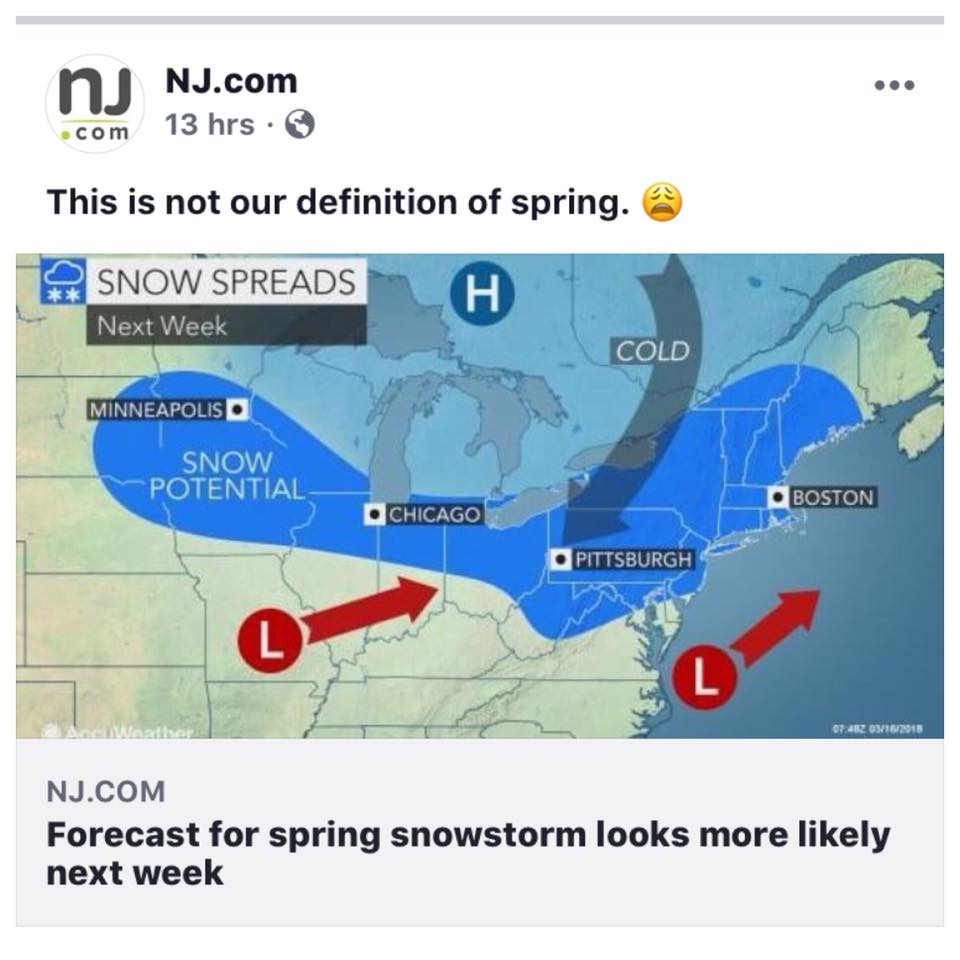Open the three-dot post options menu
This screenshot has height=960, width=960.
pos(893,86)
